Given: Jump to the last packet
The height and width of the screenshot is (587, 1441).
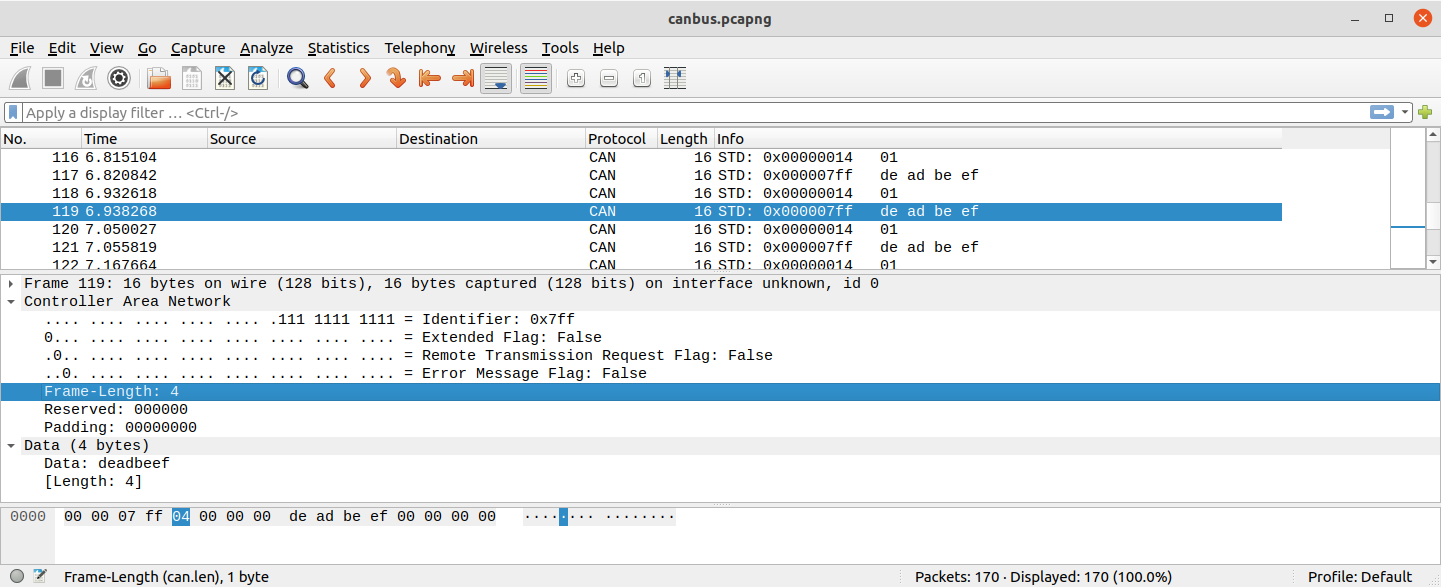Looking at the screenshot, I should click(x=463, y=78).
